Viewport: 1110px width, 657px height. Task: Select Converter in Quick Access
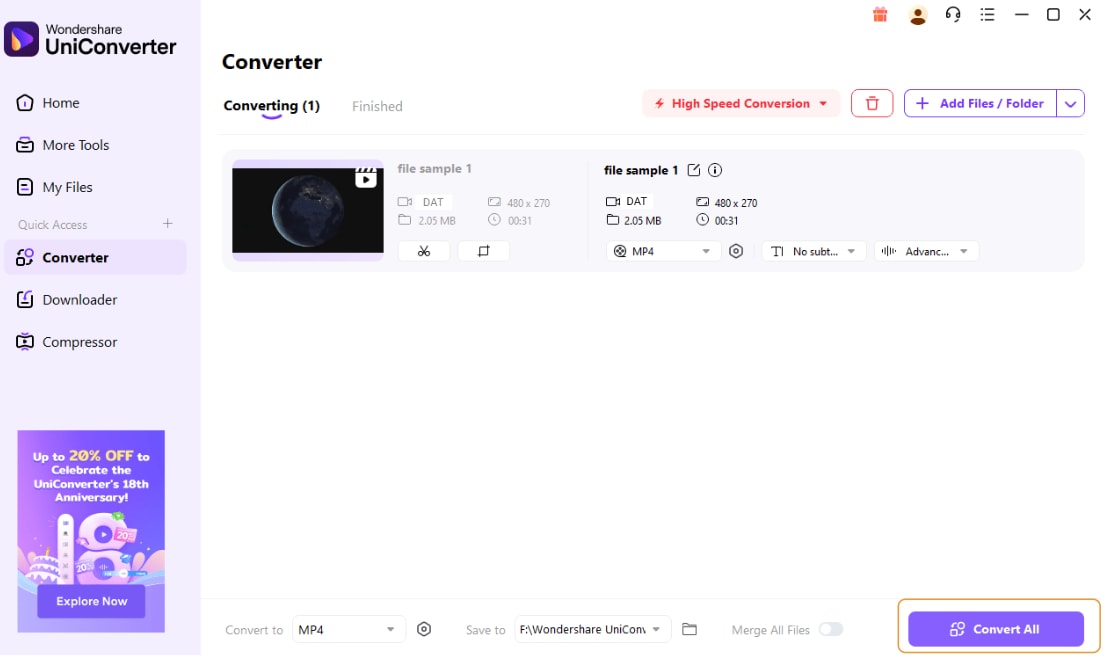pyautogui.click(x=96, y=258)
